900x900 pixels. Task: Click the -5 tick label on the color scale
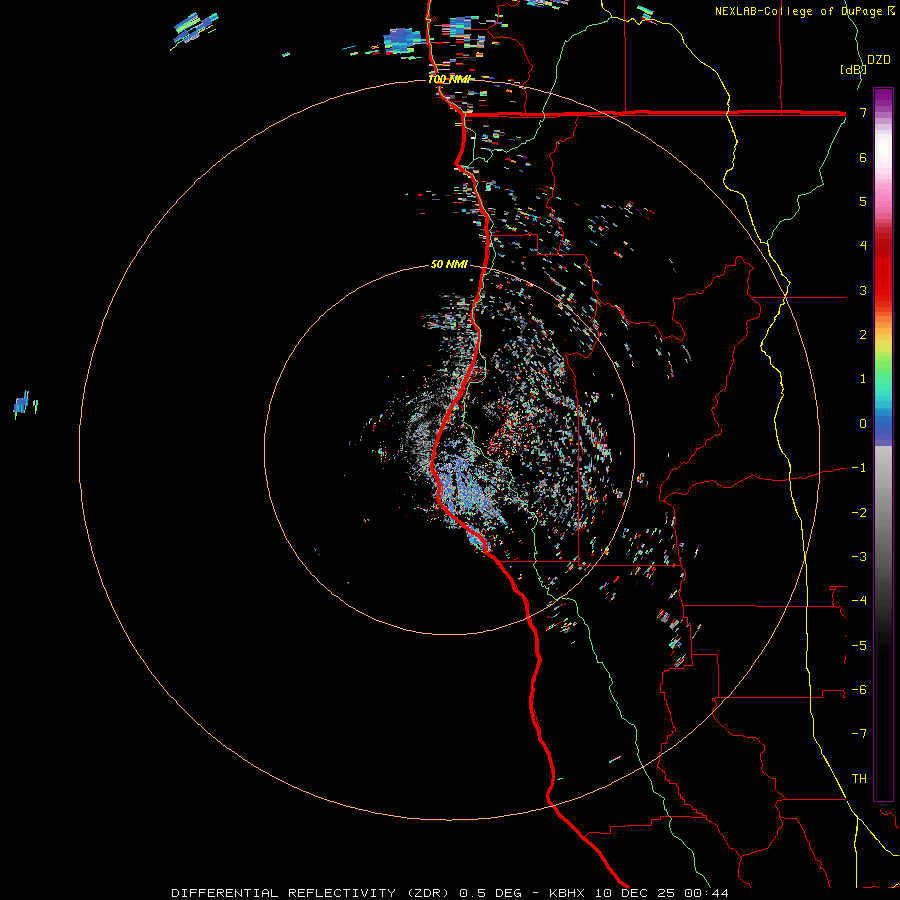click(x=859, y=646)
